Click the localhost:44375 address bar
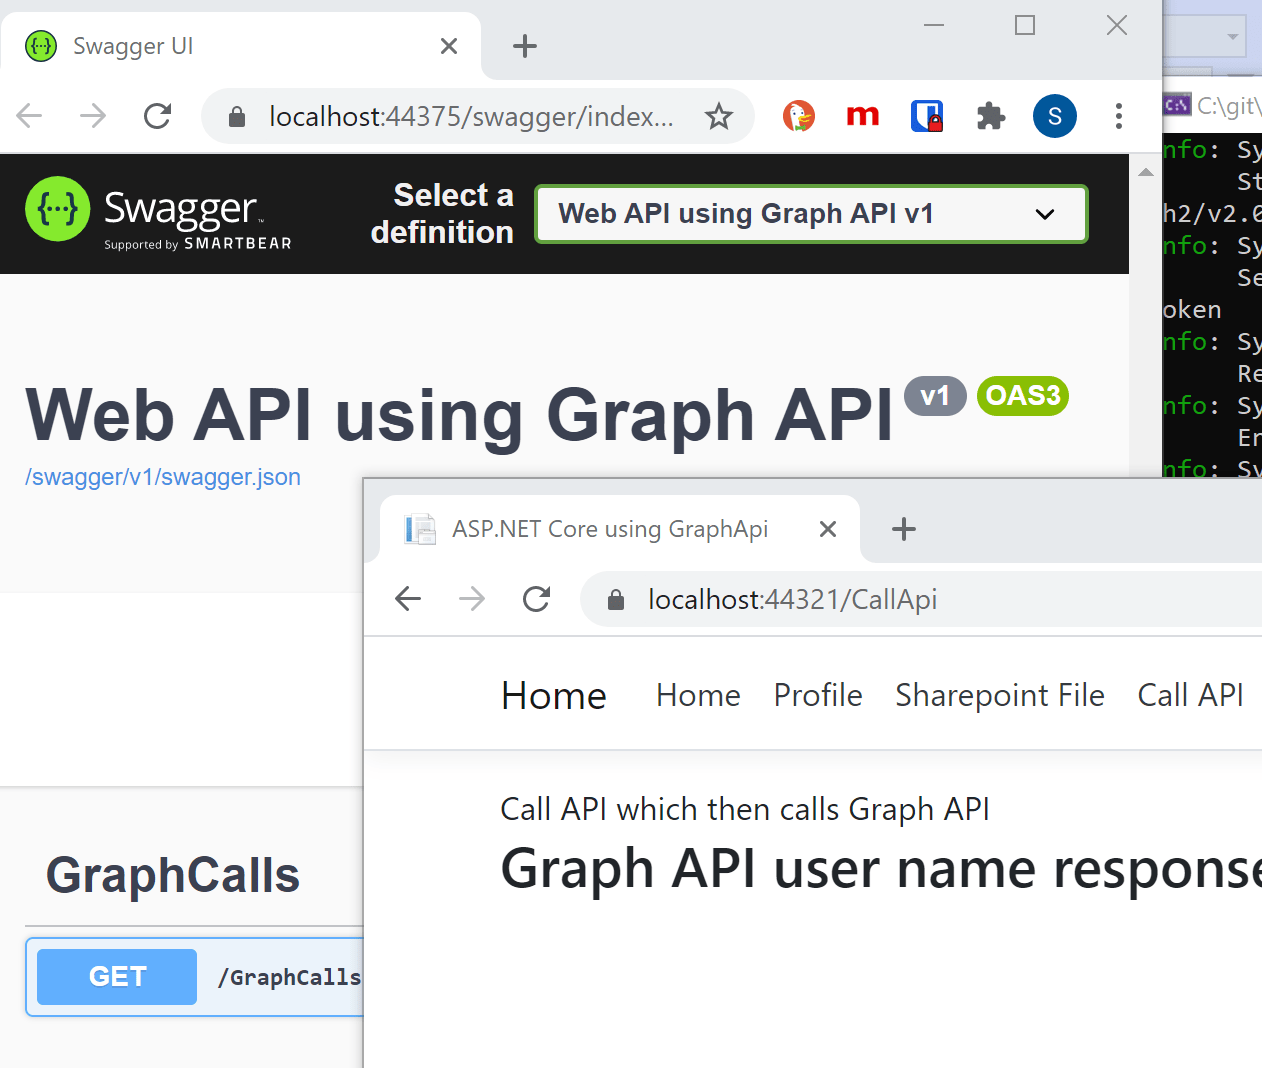Viewport: 1262px width, 1068px height. point(470,117)
